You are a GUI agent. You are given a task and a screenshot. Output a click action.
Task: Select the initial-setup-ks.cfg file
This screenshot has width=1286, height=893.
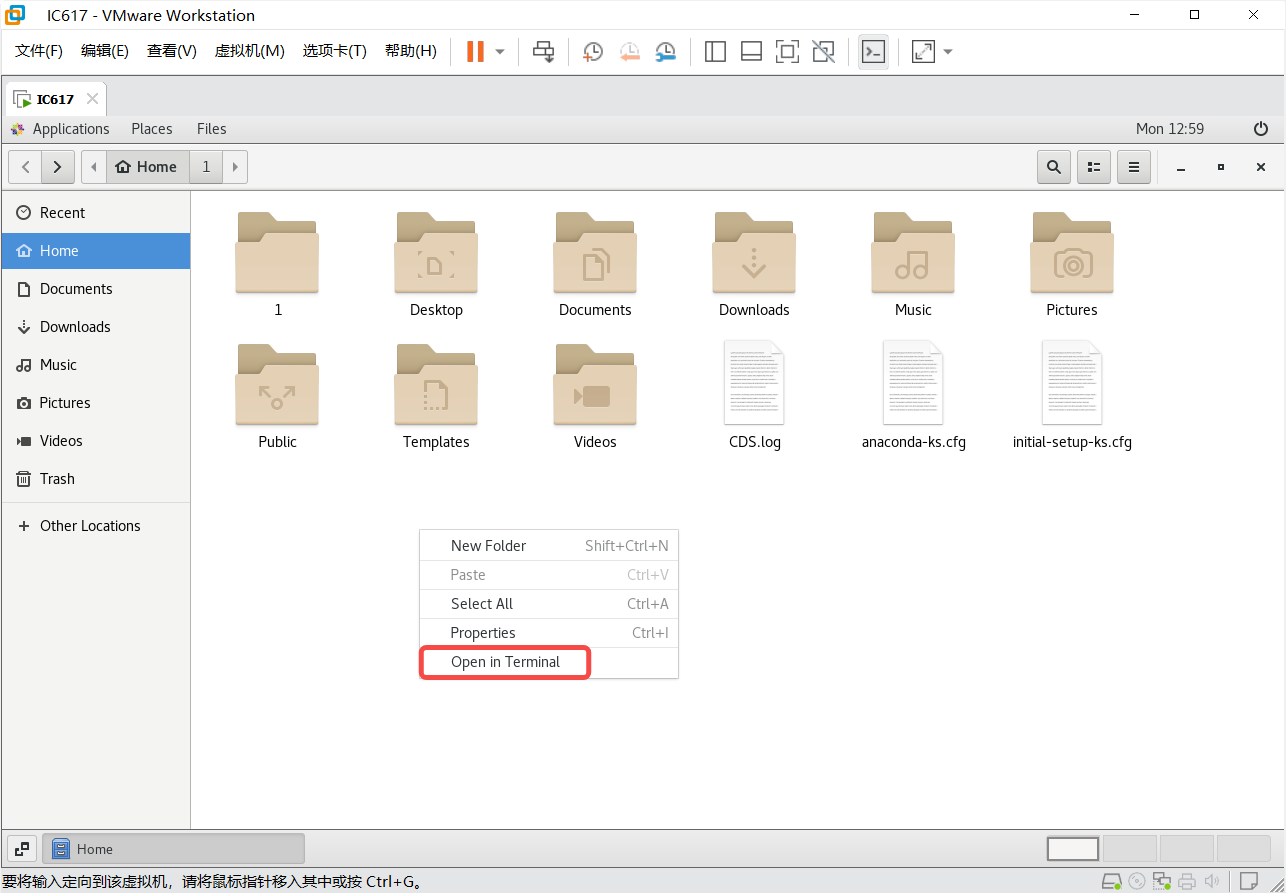(x=1072, y=383)
